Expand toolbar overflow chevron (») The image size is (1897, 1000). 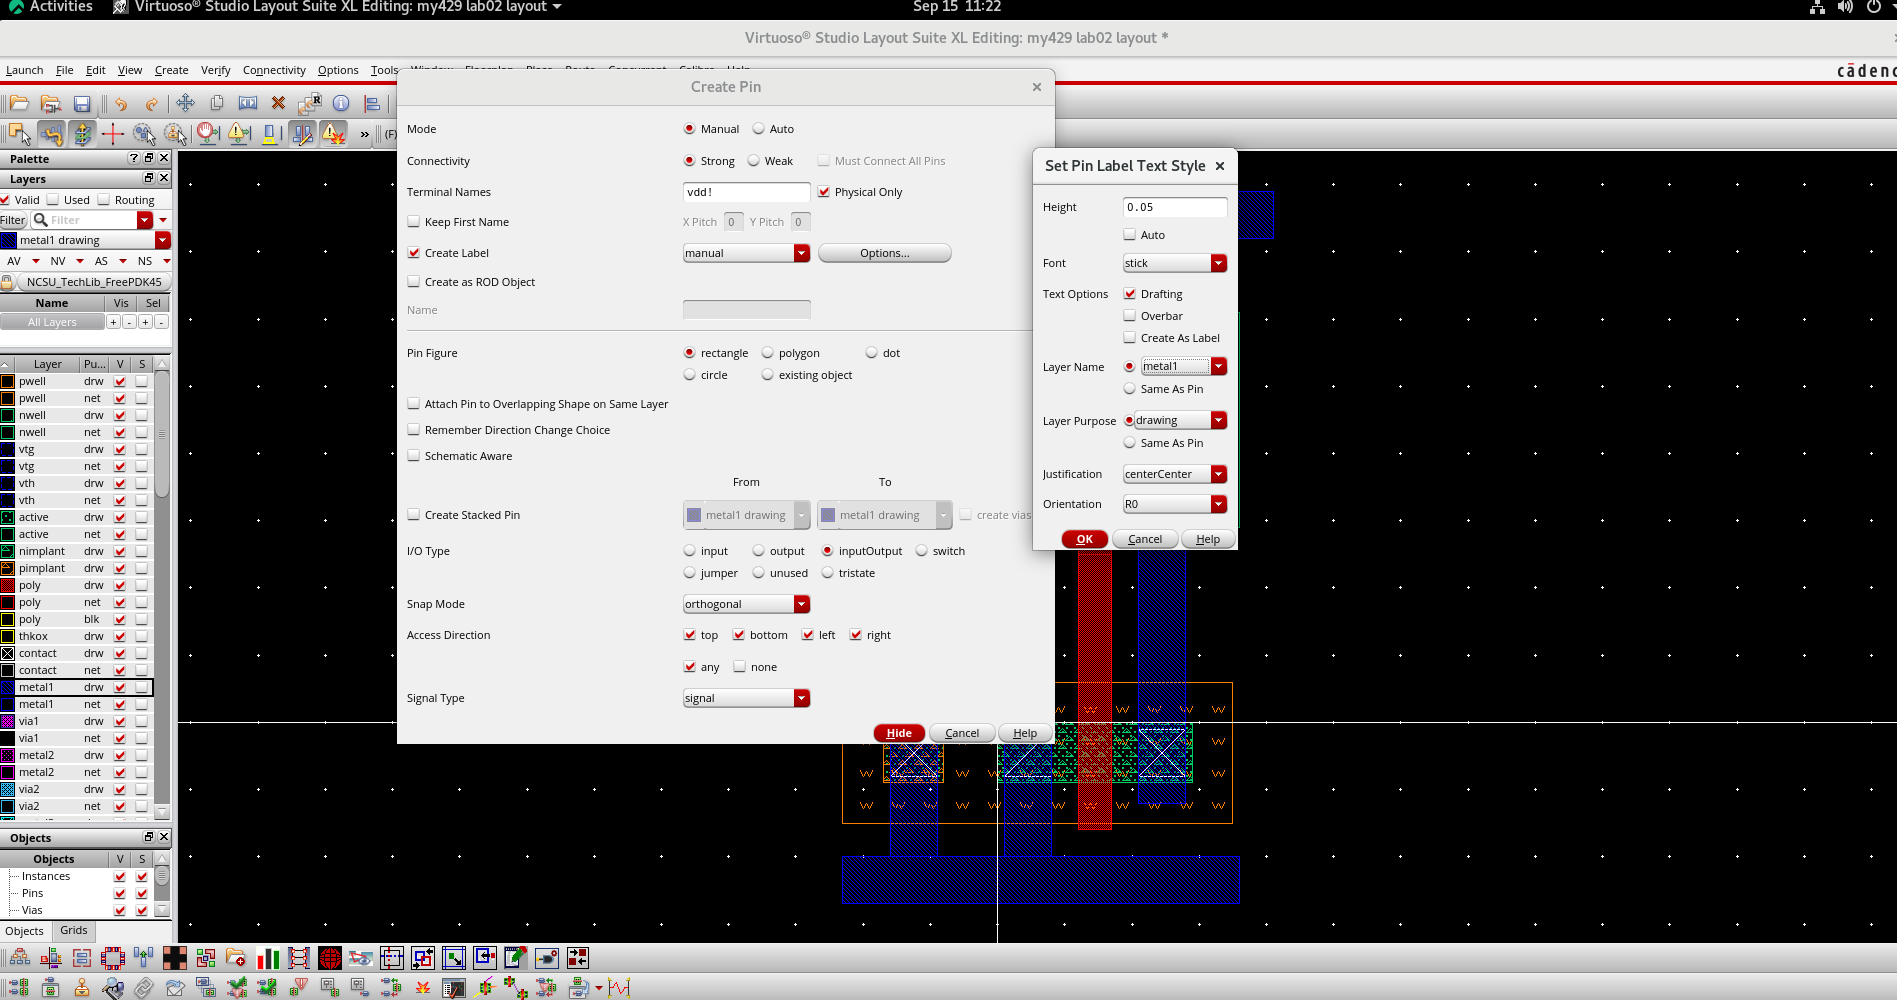click(365, 134)
